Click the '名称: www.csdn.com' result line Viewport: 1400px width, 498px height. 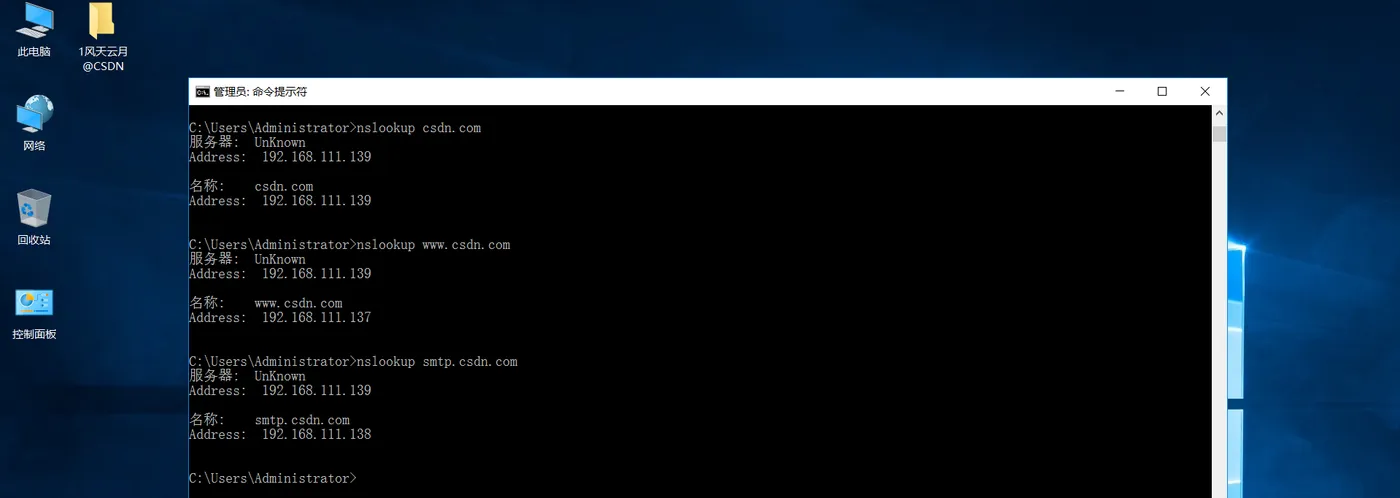(266, 303)
